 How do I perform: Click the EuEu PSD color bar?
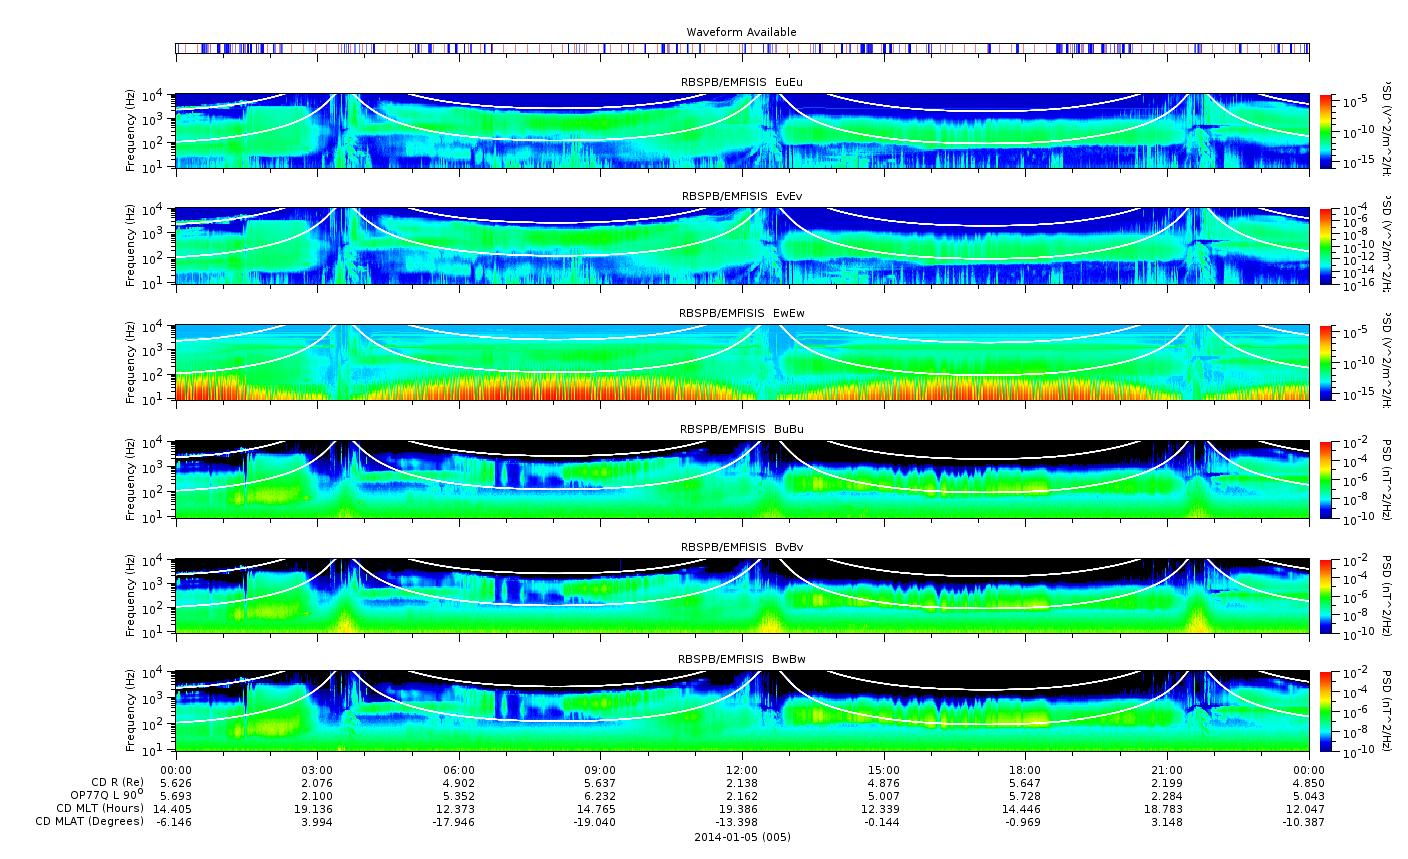(1326, 131)
